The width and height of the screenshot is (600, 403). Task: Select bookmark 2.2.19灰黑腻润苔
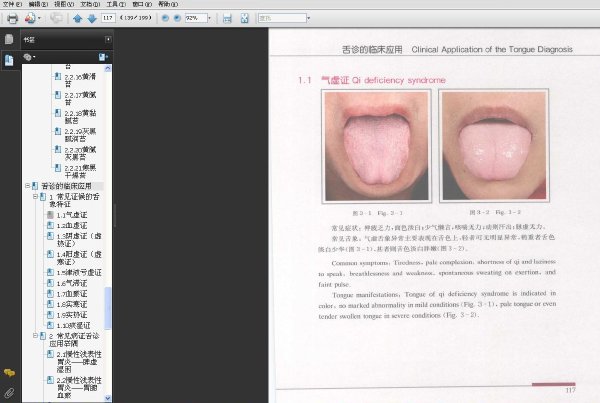(x=80, y=135)
